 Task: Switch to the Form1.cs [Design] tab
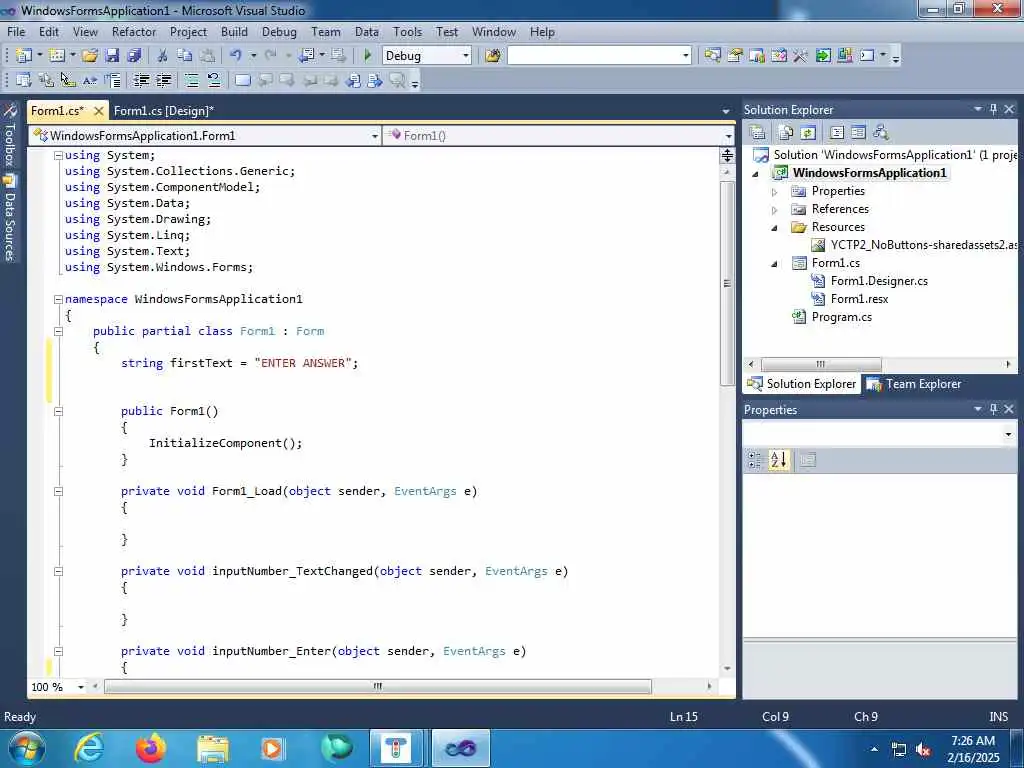[x=163, y=111]
